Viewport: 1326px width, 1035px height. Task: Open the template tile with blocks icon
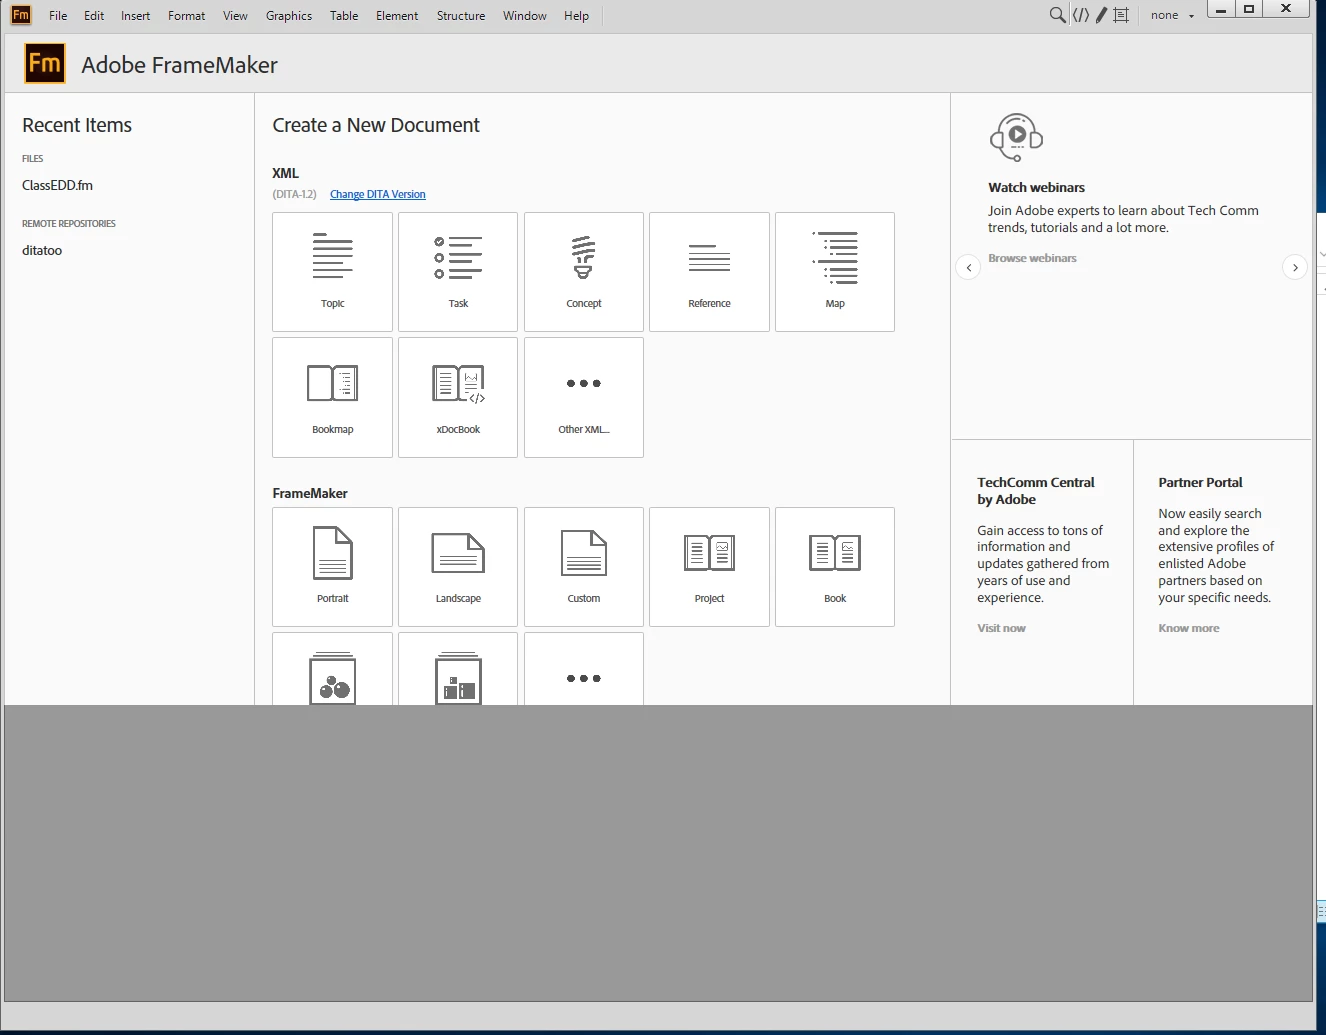[458, 669]
